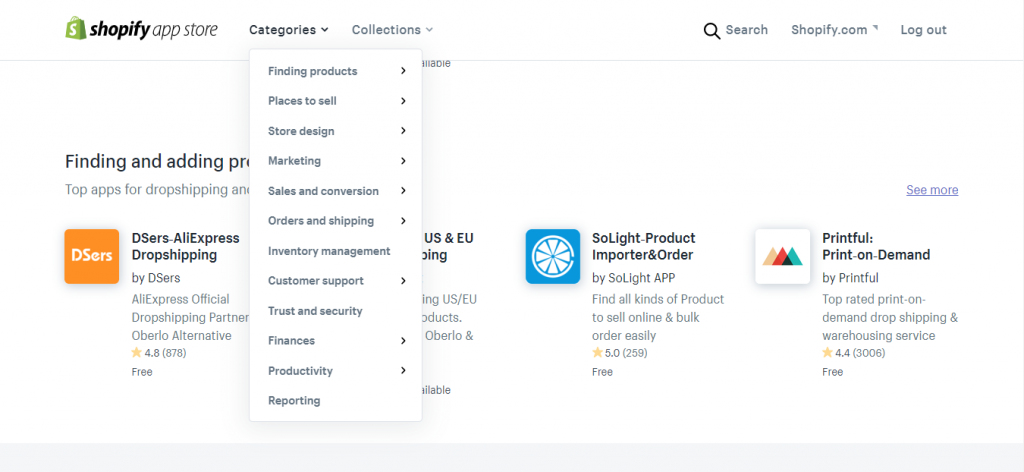Click the 'by SoLight APP' developer text

pos(633,278)
